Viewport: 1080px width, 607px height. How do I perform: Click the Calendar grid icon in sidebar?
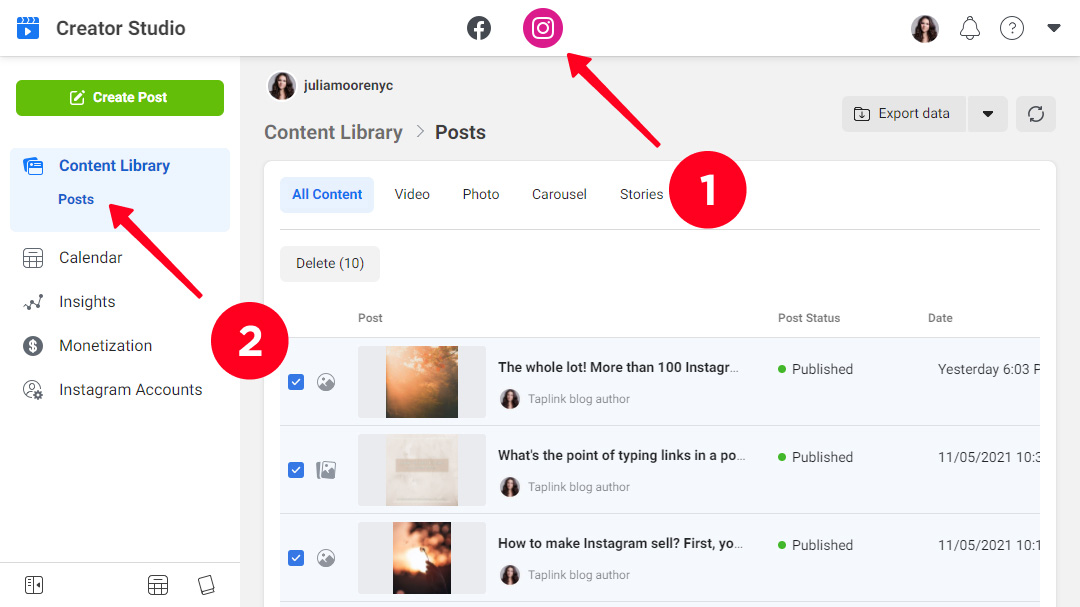[33, 258]
